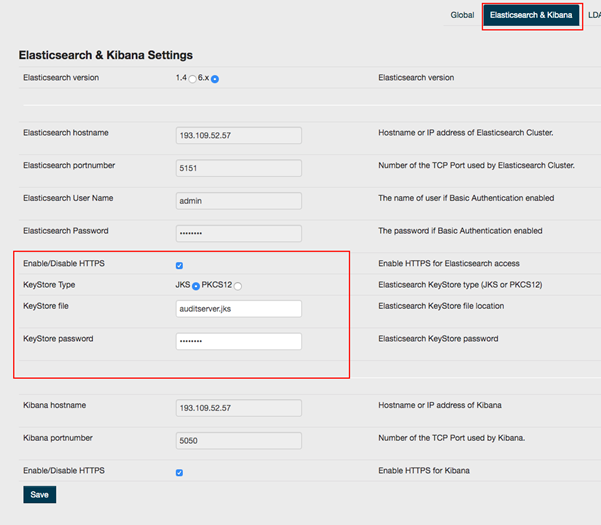Edit the KeyStore file field auditserver.jks
Screen dimensions: 601x525
238,308
